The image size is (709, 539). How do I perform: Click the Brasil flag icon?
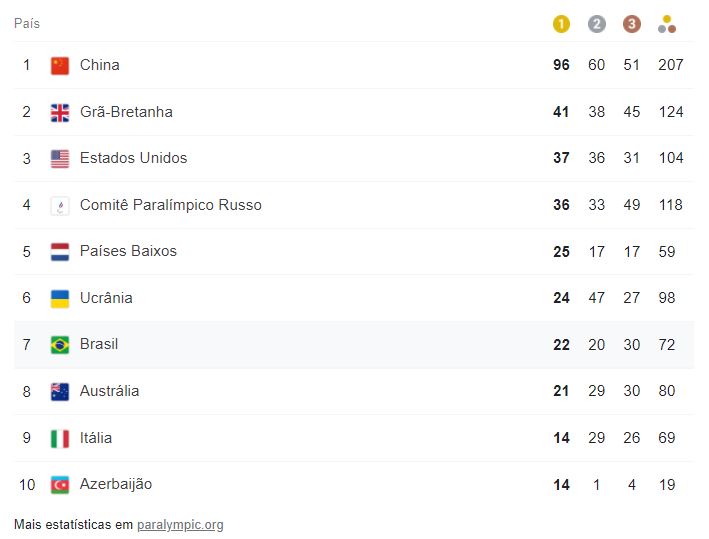click(60, 345)
